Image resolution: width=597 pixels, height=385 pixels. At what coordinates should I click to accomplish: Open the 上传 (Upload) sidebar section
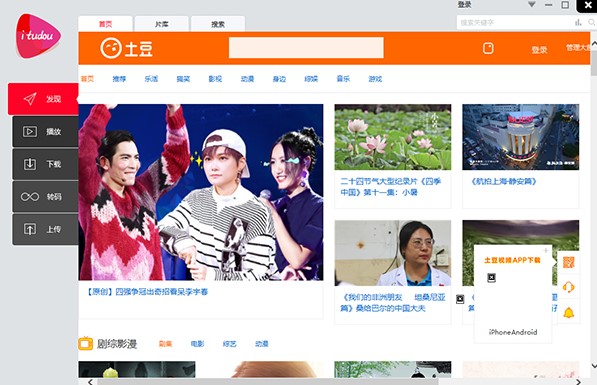click(45, 229)
